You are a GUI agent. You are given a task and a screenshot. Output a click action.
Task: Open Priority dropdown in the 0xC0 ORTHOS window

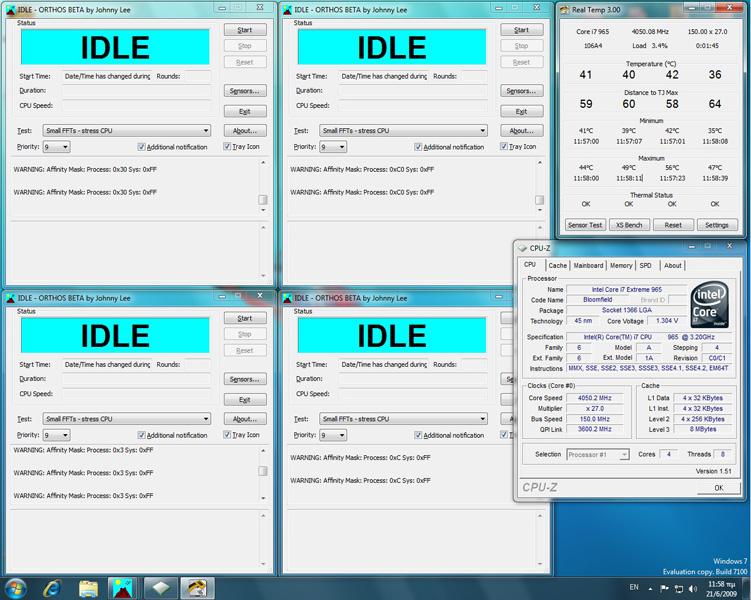(333, 147)
